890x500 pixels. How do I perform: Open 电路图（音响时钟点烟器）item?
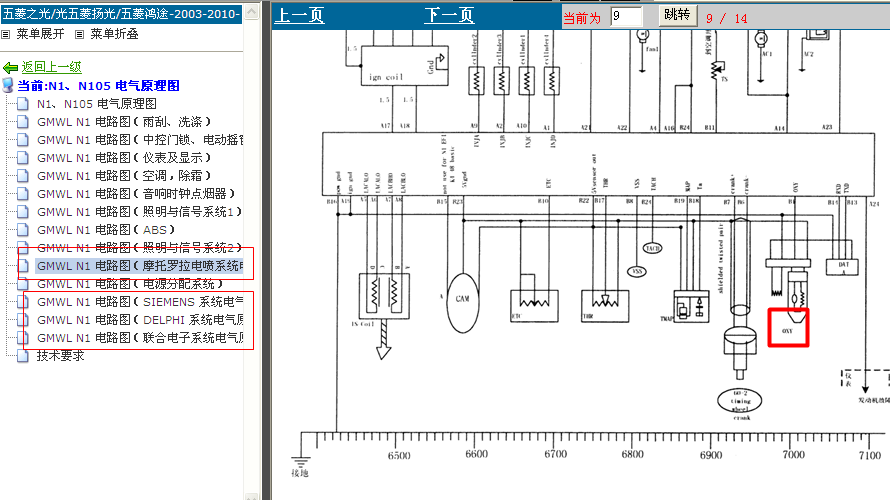click(x=136, y=194)
